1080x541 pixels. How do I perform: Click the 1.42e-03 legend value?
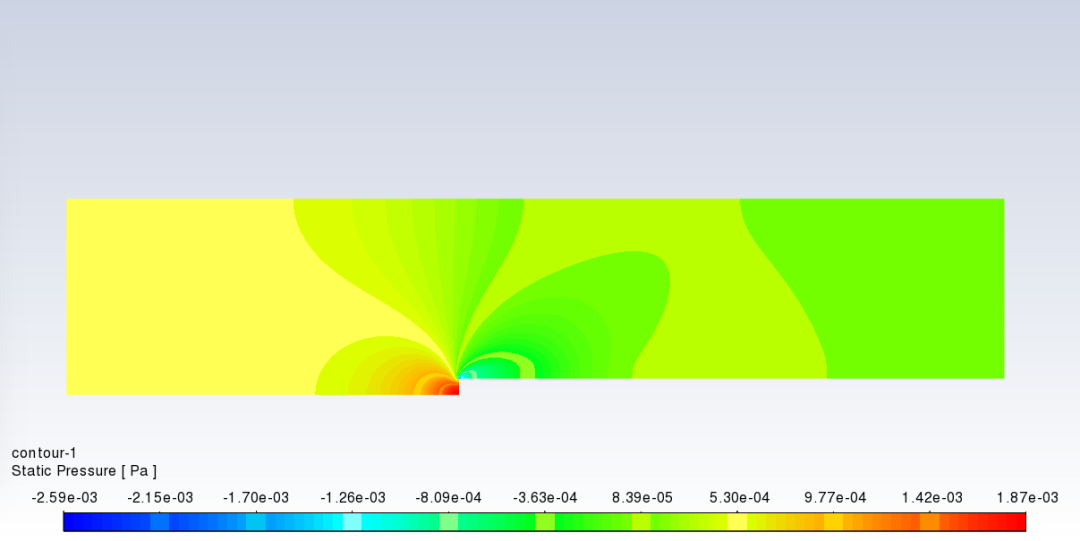tap(932, 498)
